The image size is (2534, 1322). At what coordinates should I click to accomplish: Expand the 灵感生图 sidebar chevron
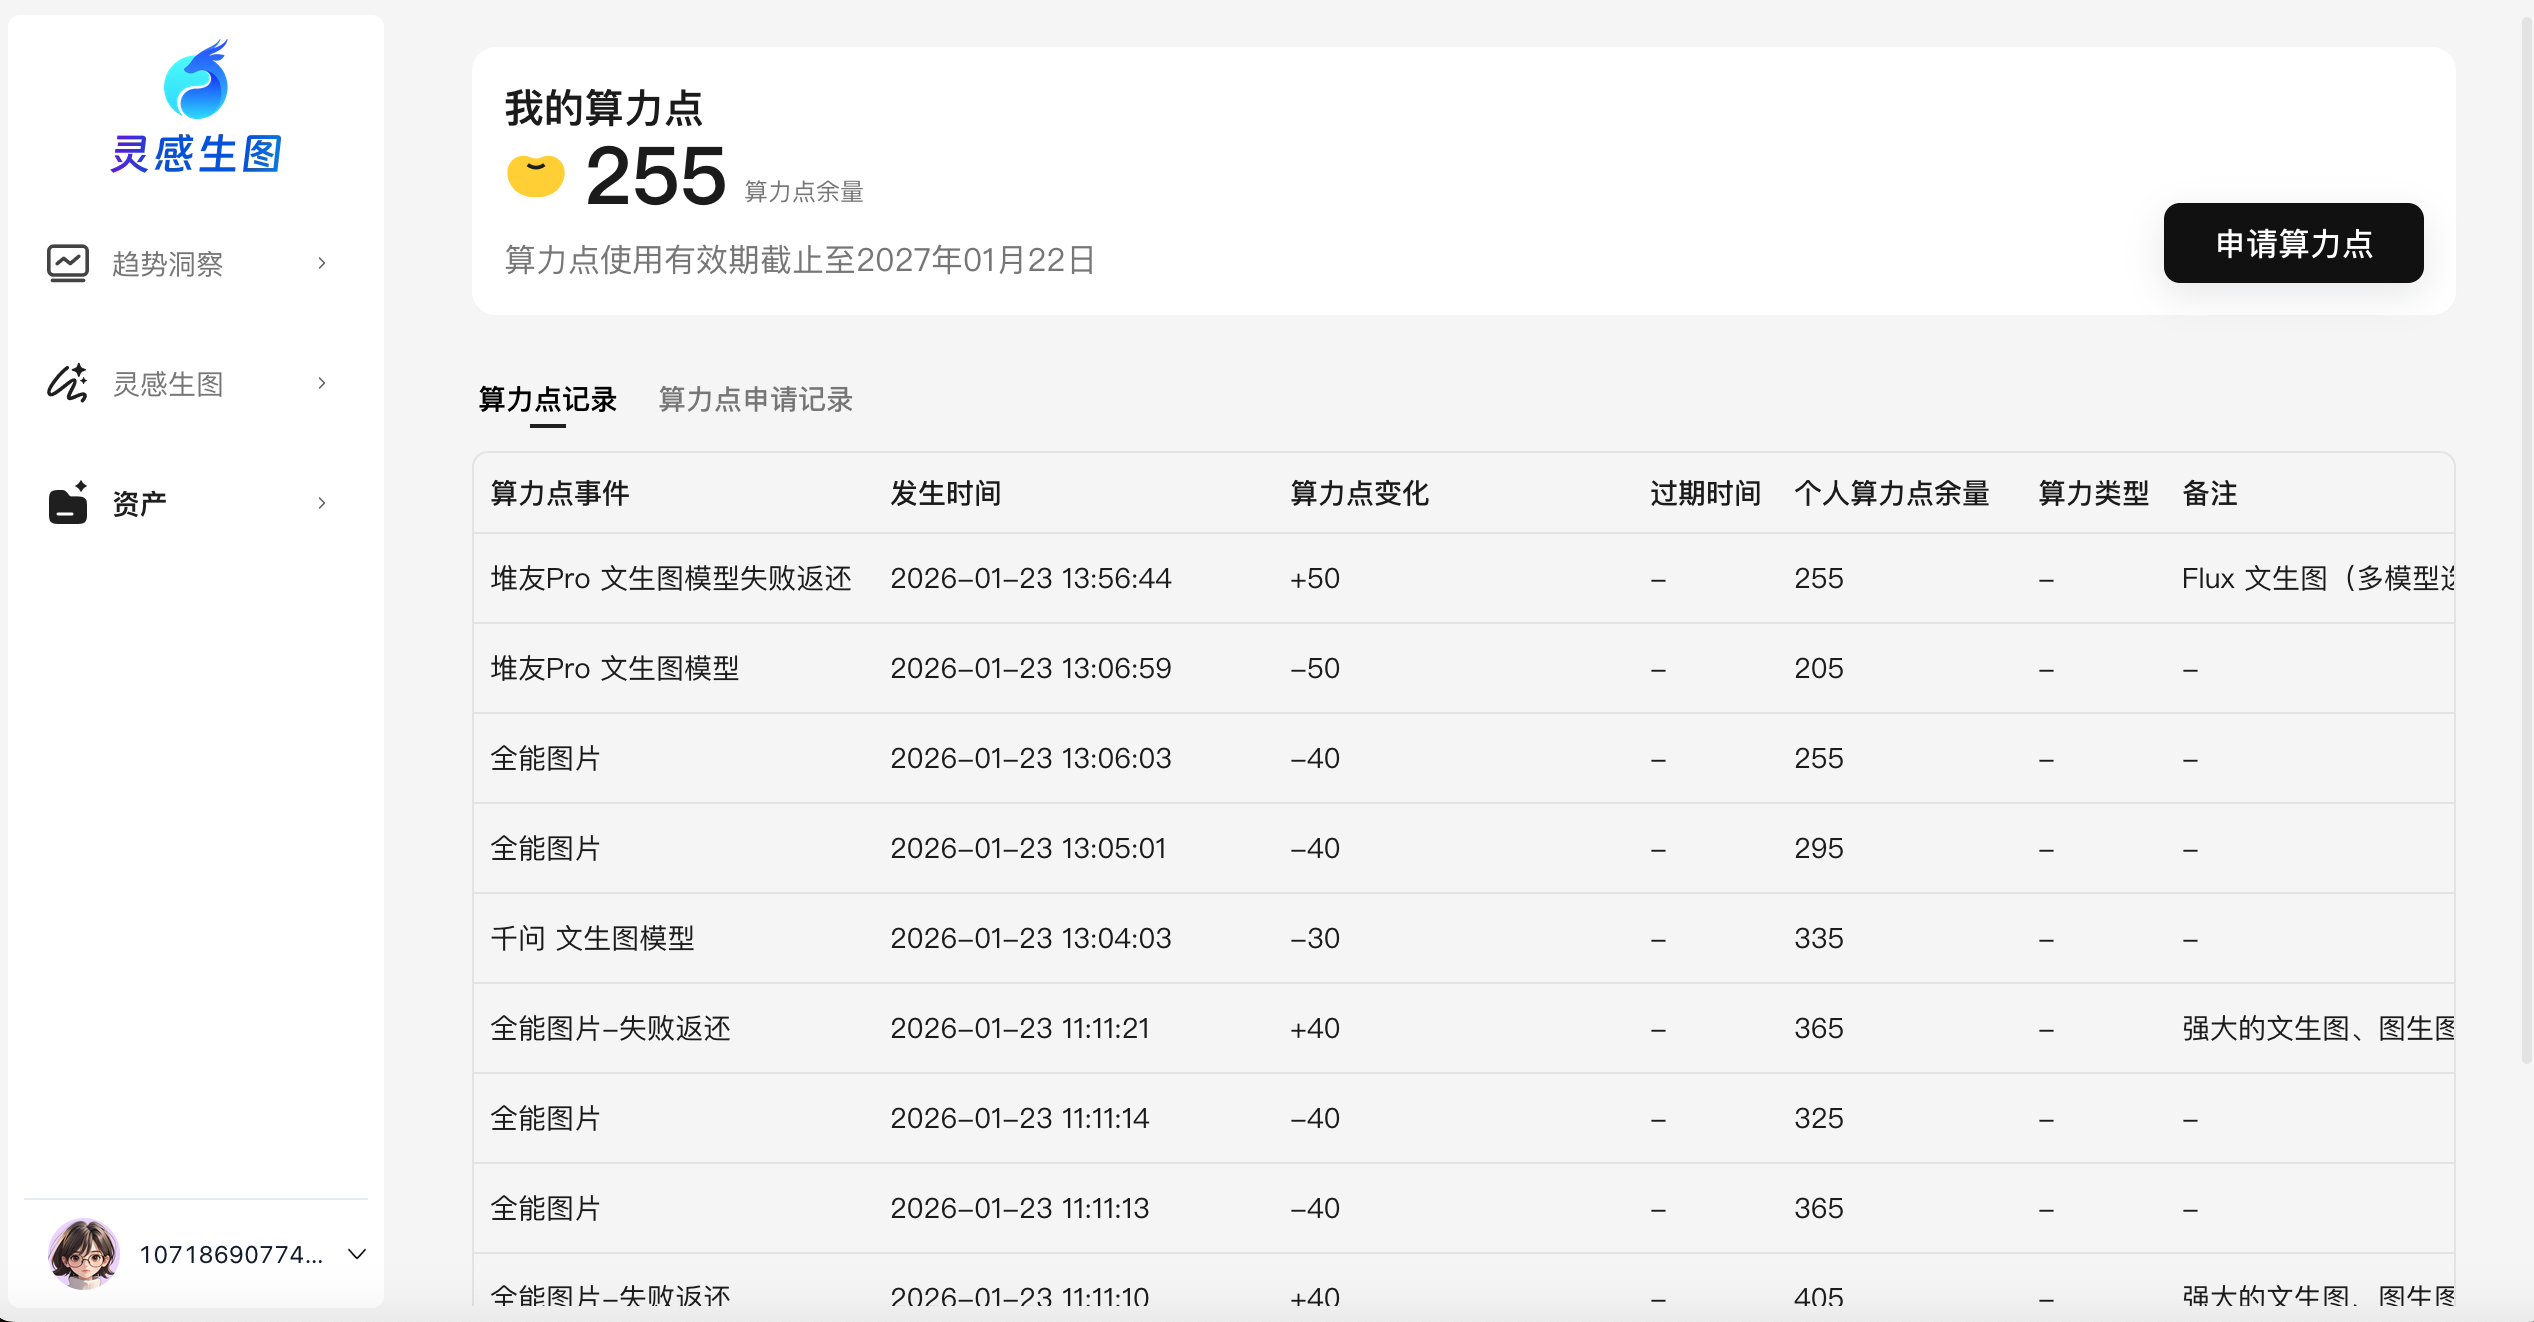(x=321, y=383)
